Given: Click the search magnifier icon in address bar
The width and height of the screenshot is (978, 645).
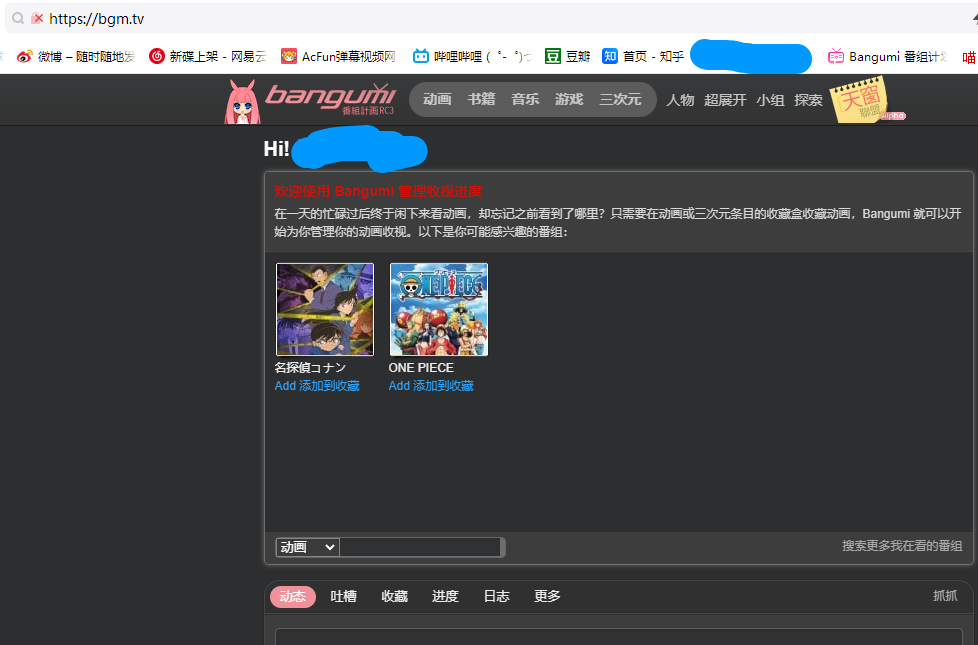Looking at the screenshot, I should [18, 18].
